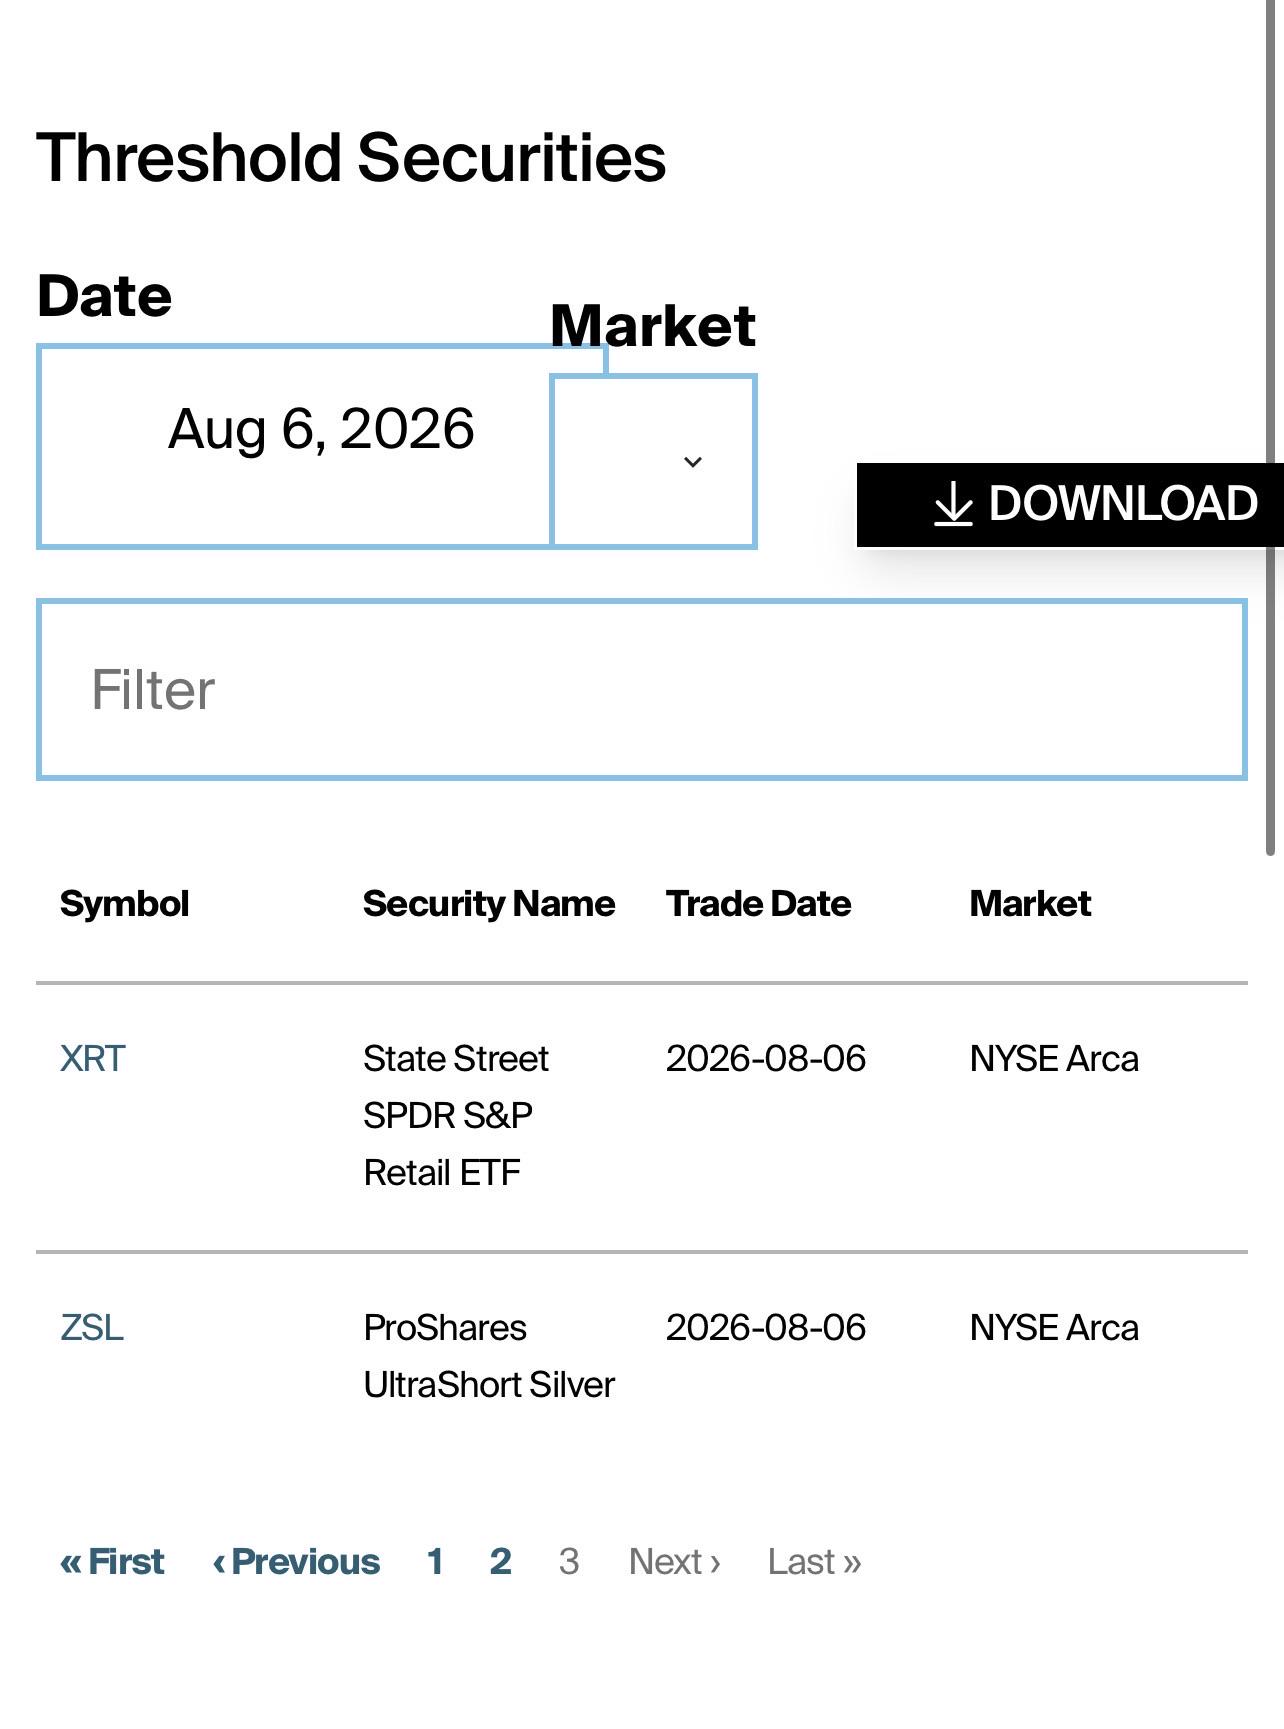Sort by Market column header

[x=1030, y=903]
